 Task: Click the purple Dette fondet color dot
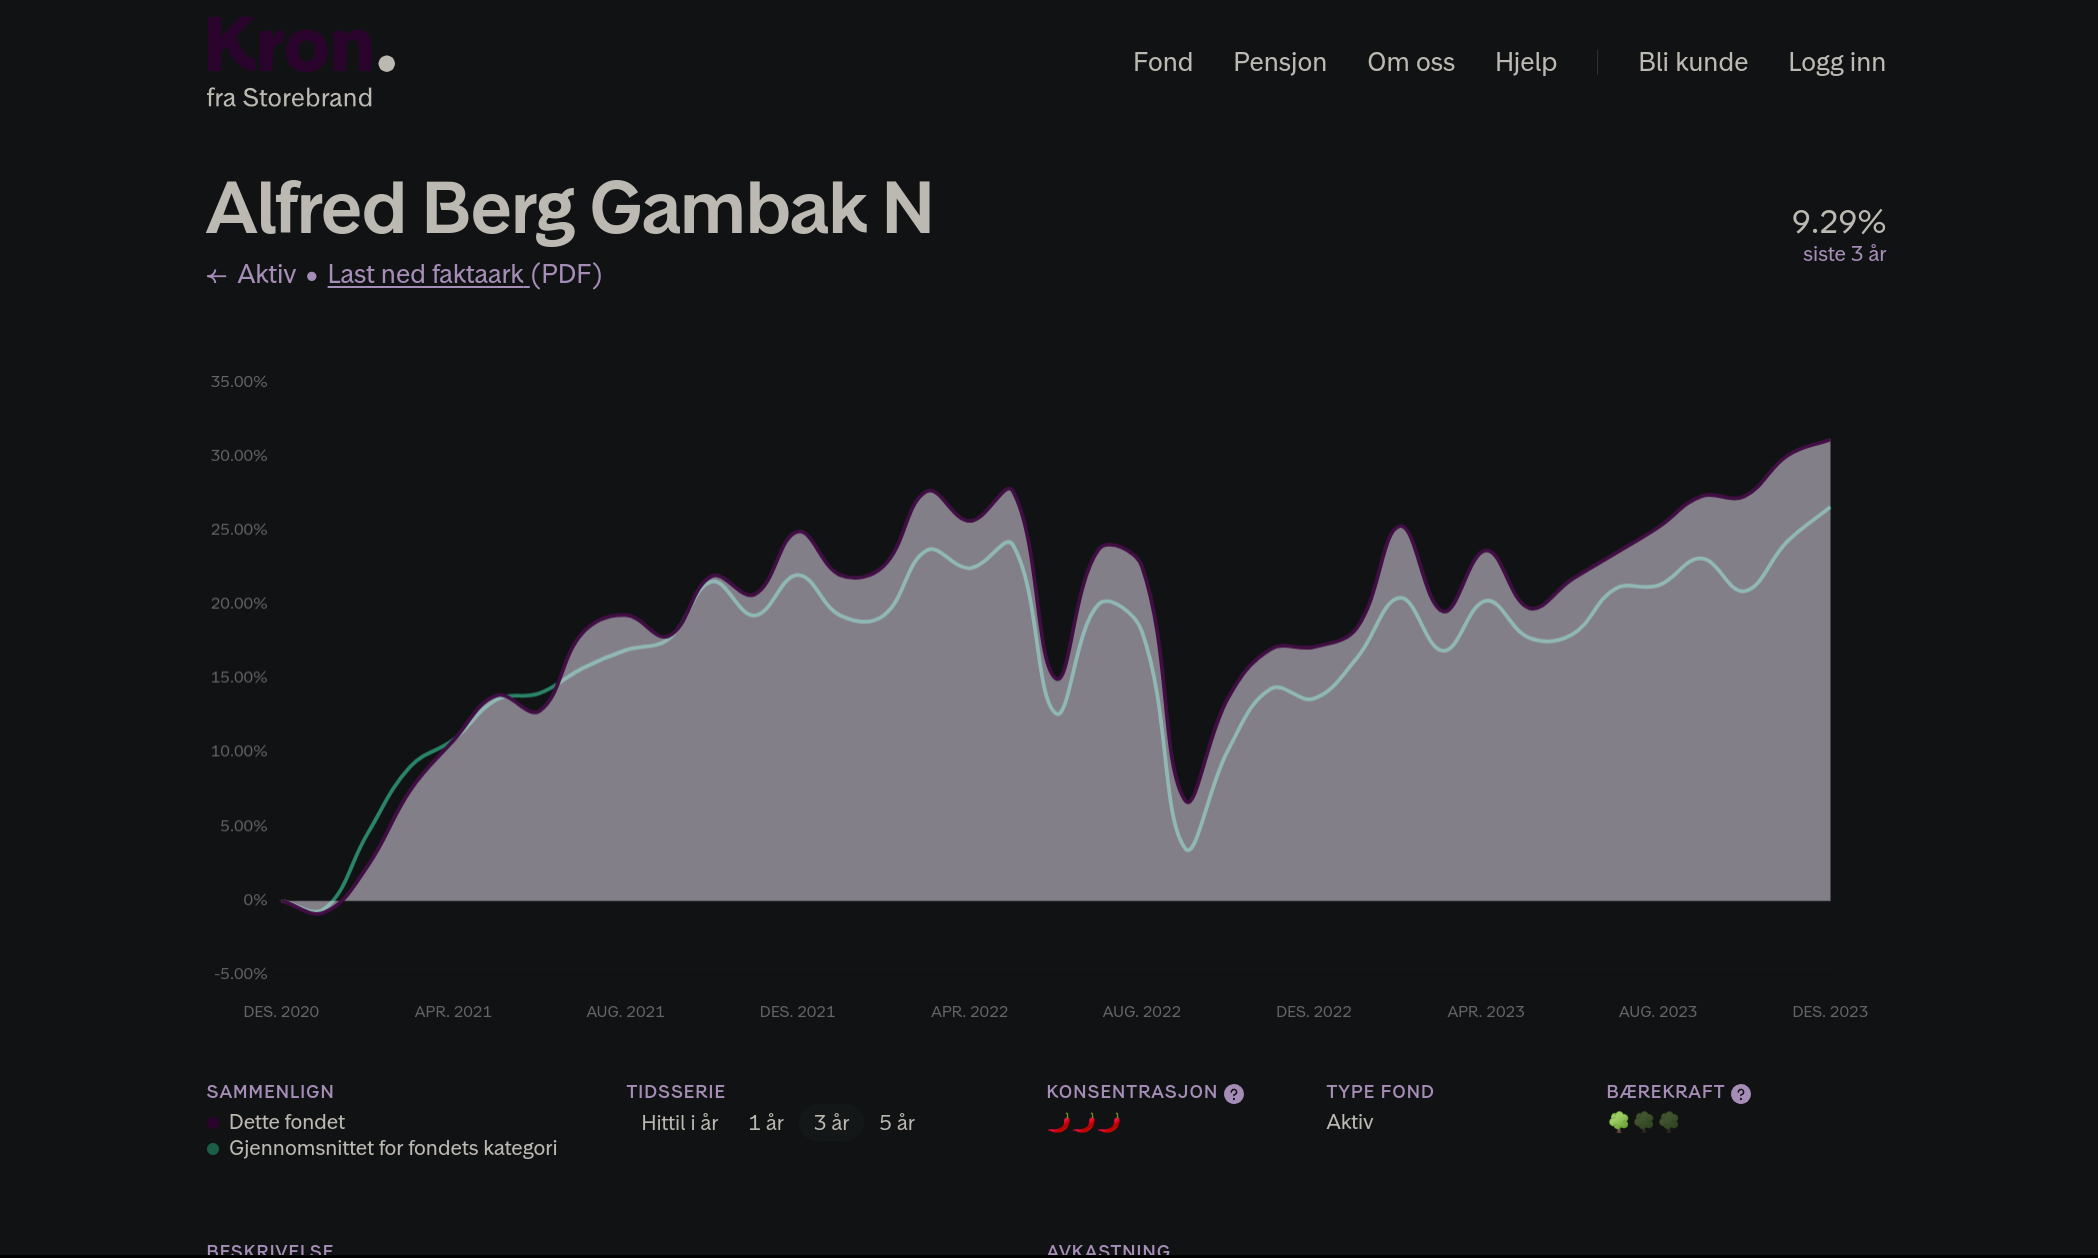point(213,1123)
